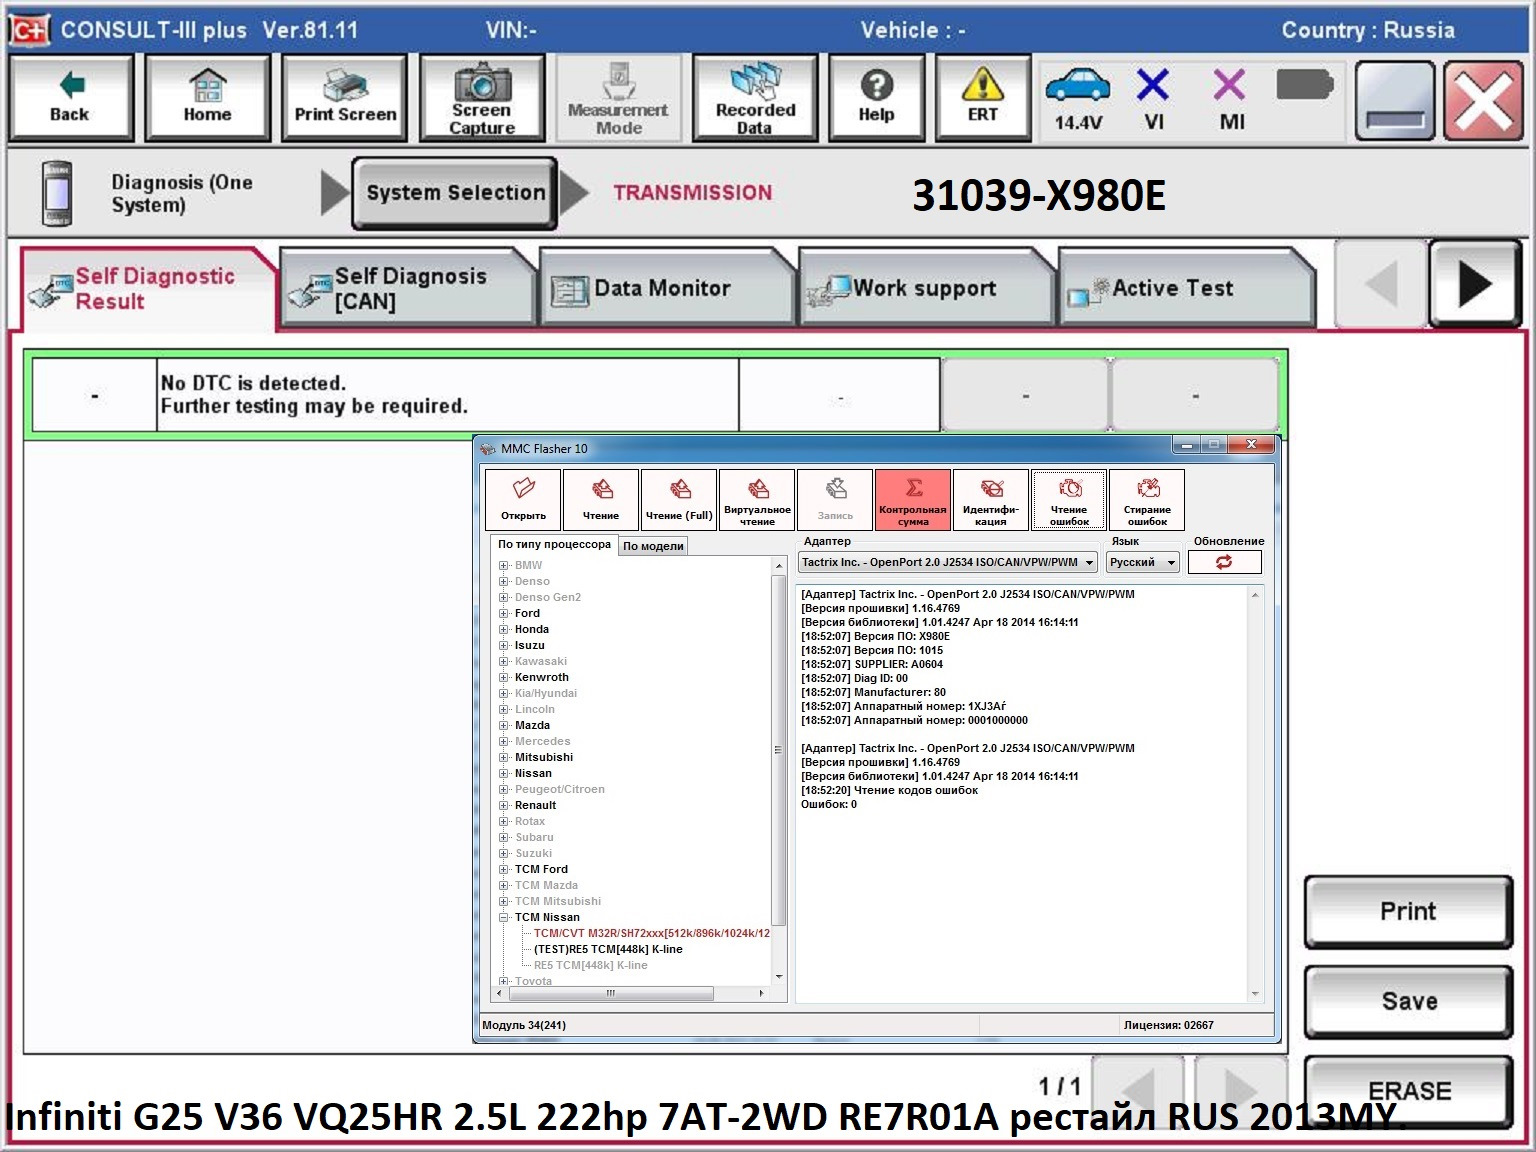Expand the Nissan tree node
Viewport: 1536px width, 1152px height.
click(x=504, y=773)
